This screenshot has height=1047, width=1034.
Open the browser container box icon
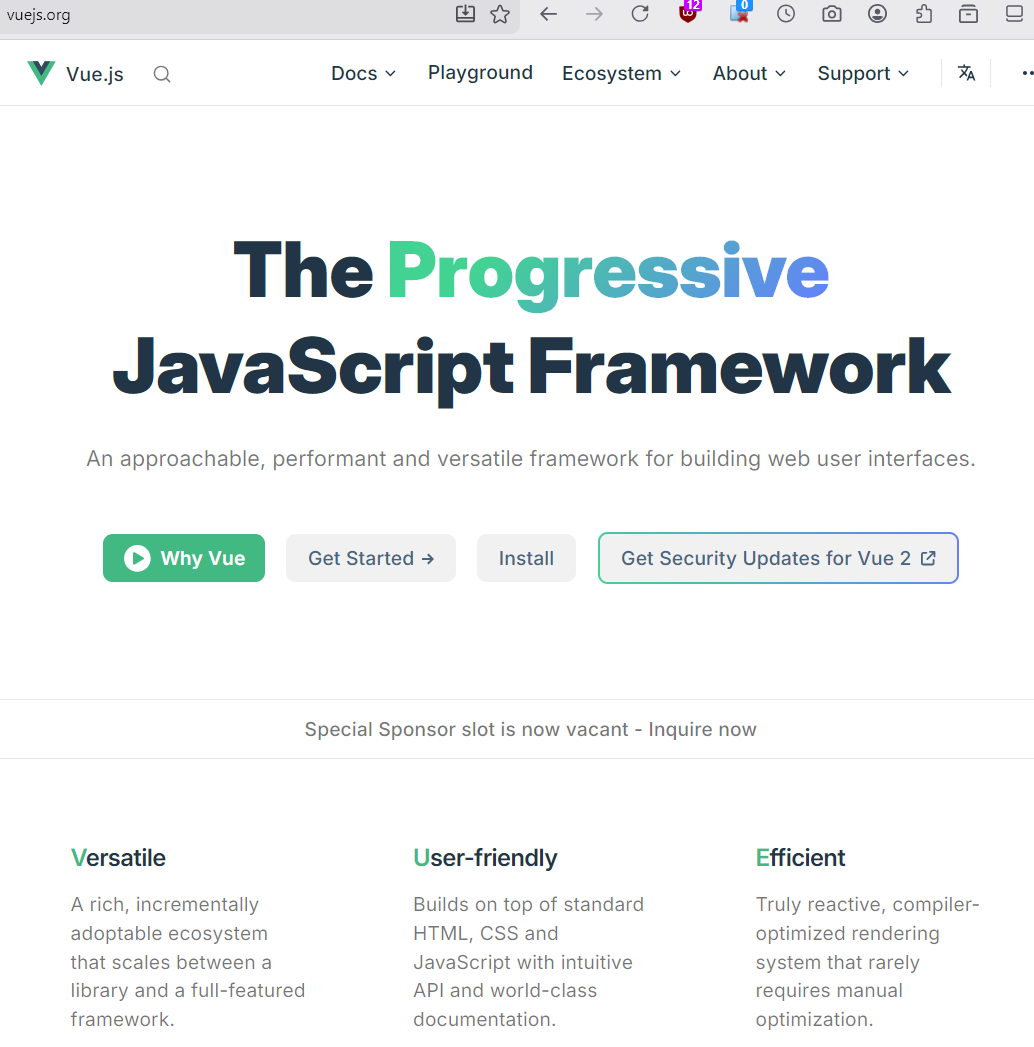pos(968,14)
